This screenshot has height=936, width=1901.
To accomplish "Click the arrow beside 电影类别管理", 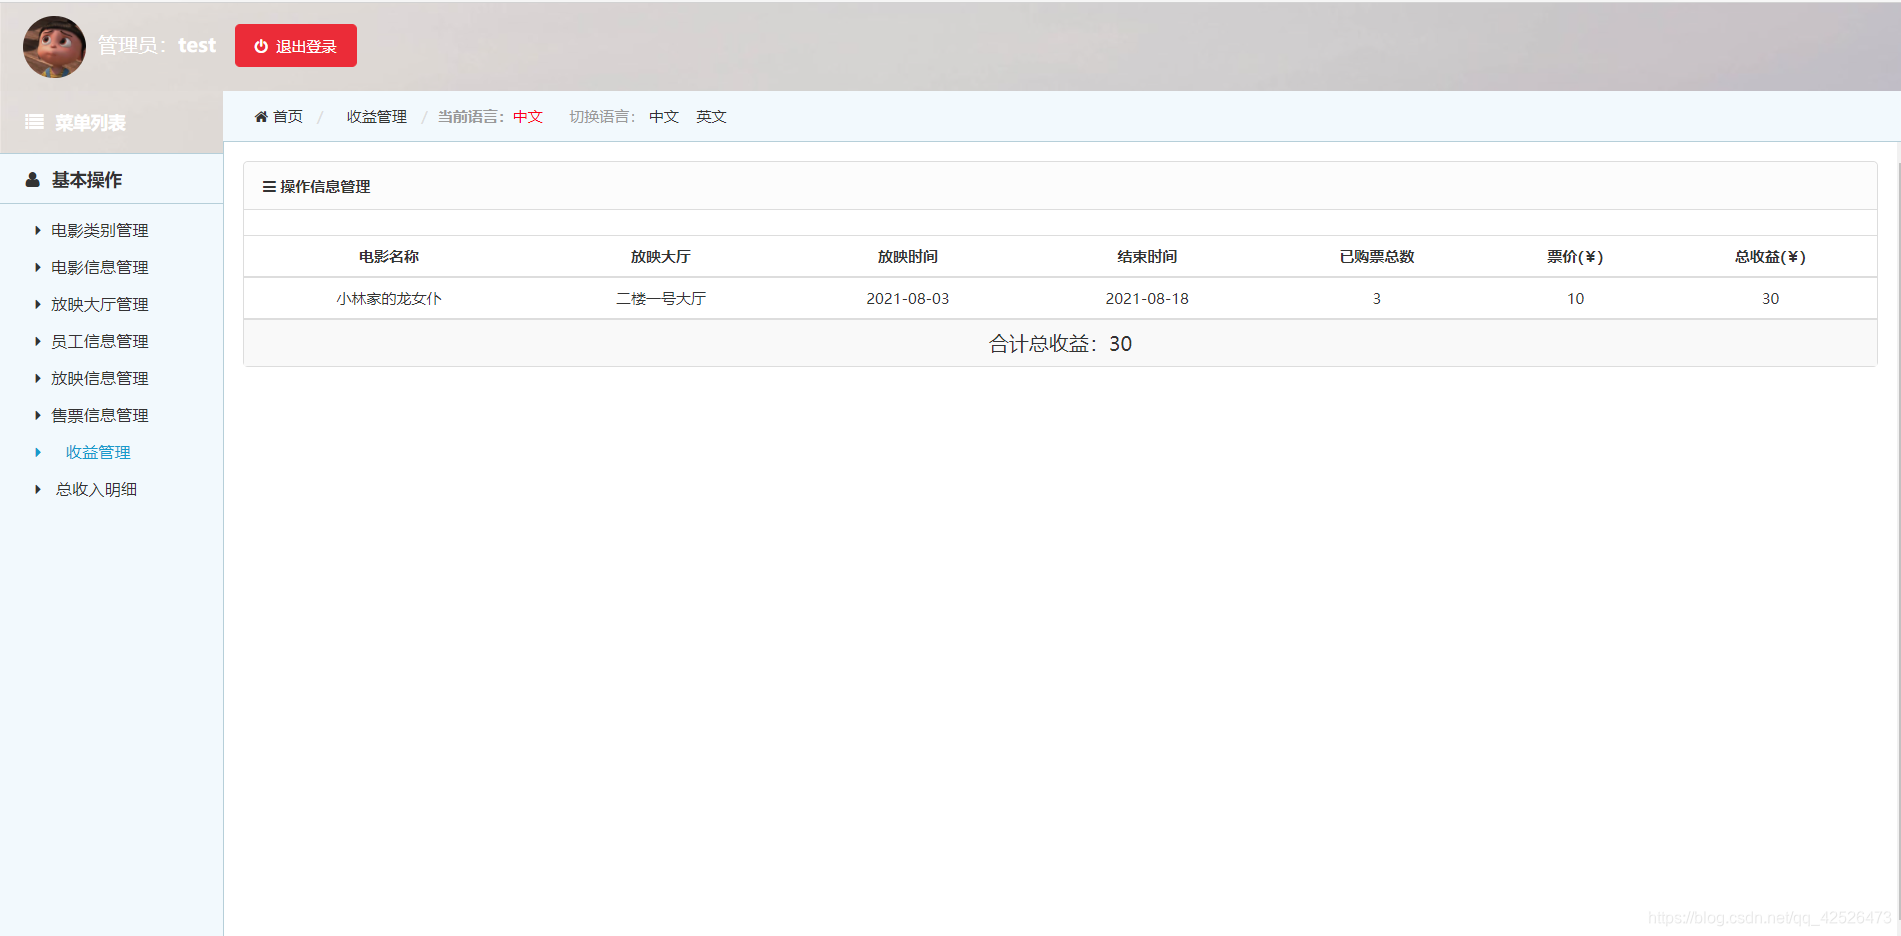I will (38, 231).
